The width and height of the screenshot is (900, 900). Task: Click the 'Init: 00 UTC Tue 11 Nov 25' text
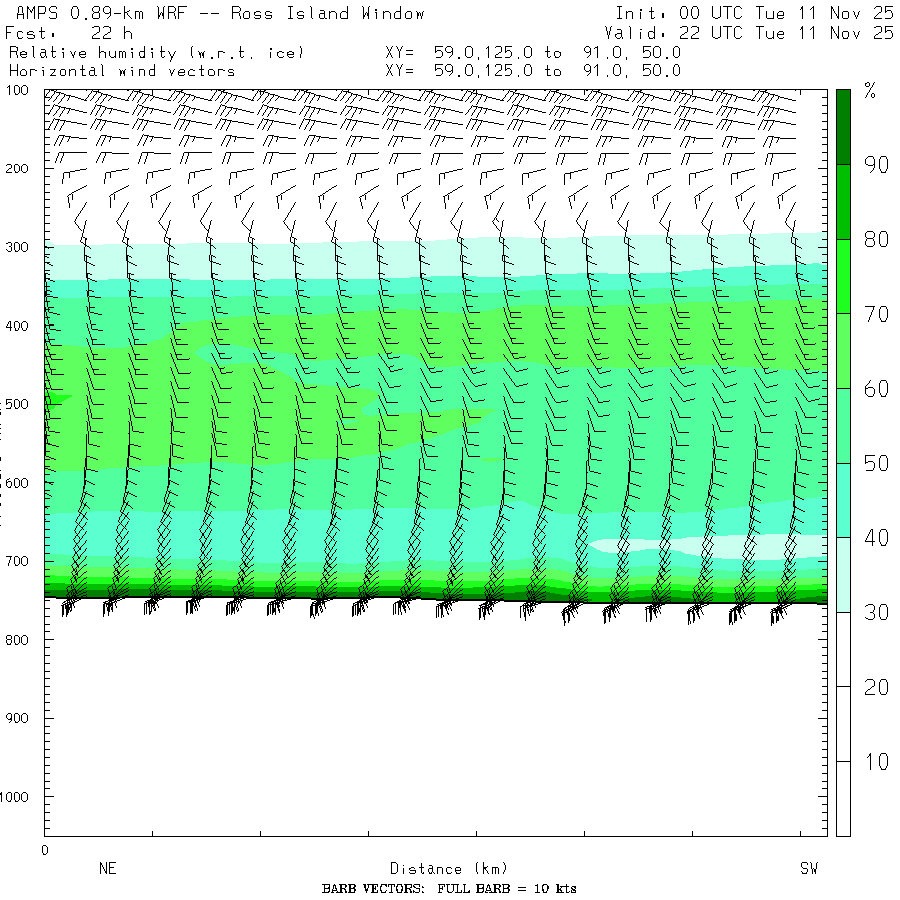(754, 13)
